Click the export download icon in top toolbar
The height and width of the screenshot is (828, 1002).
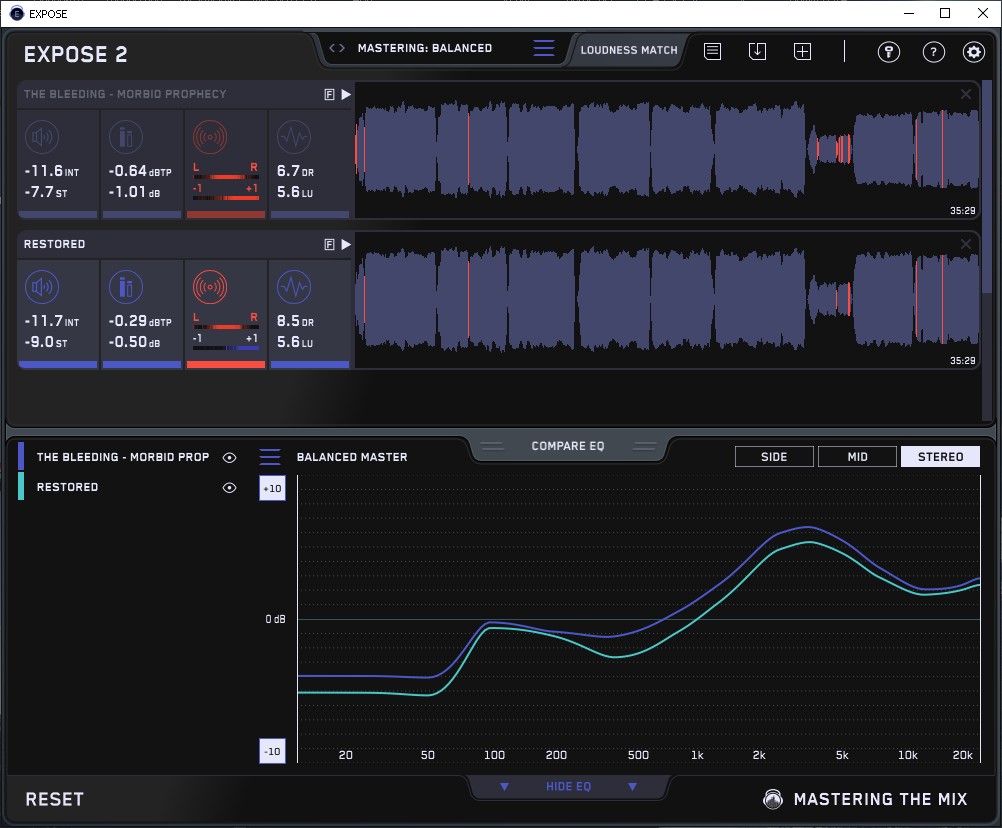[757, 51]
